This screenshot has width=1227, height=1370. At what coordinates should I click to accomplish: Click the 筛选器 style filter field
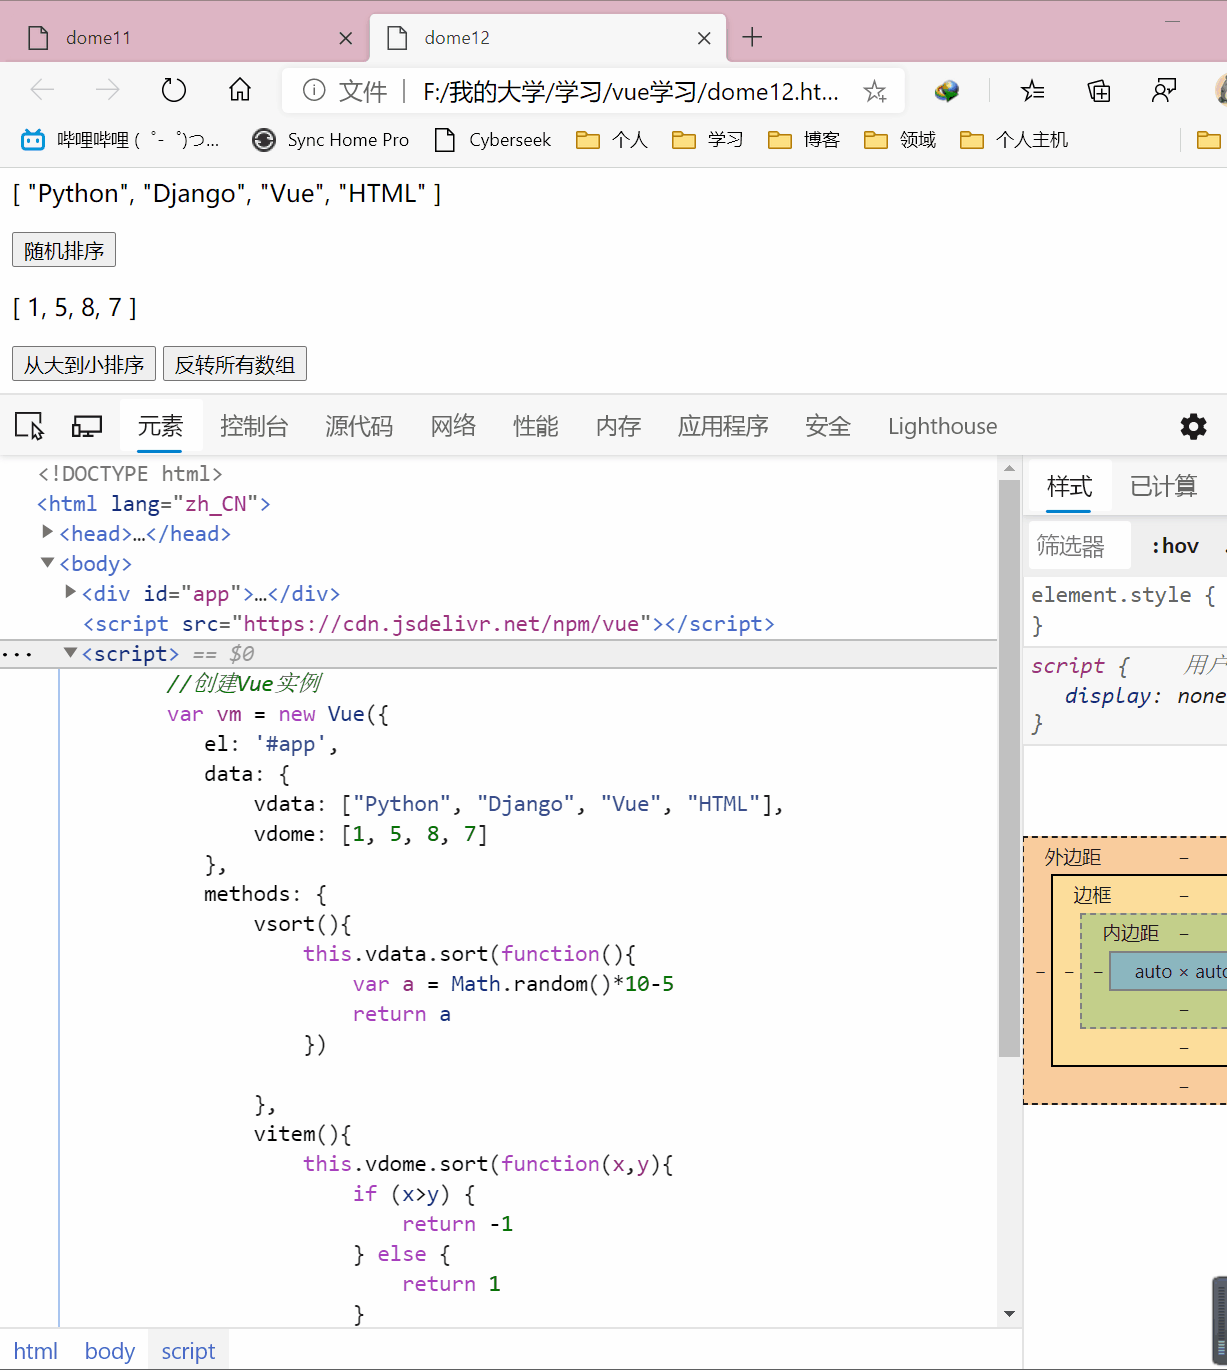[1079, 546]
